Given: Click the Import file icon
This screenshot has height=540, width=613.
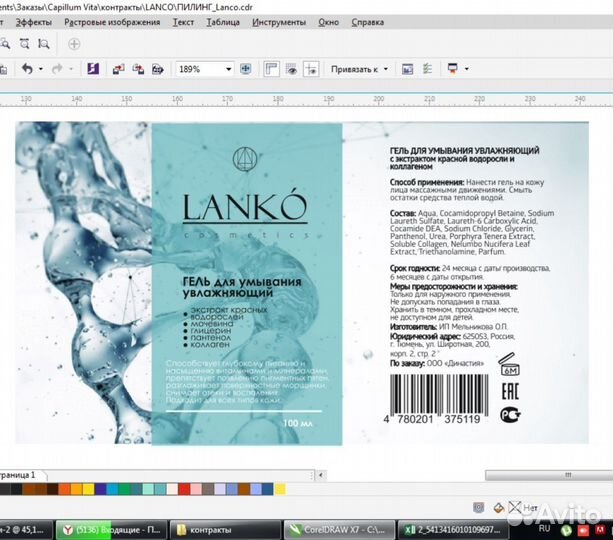Looking at the screenshot, I should [119, 69].
